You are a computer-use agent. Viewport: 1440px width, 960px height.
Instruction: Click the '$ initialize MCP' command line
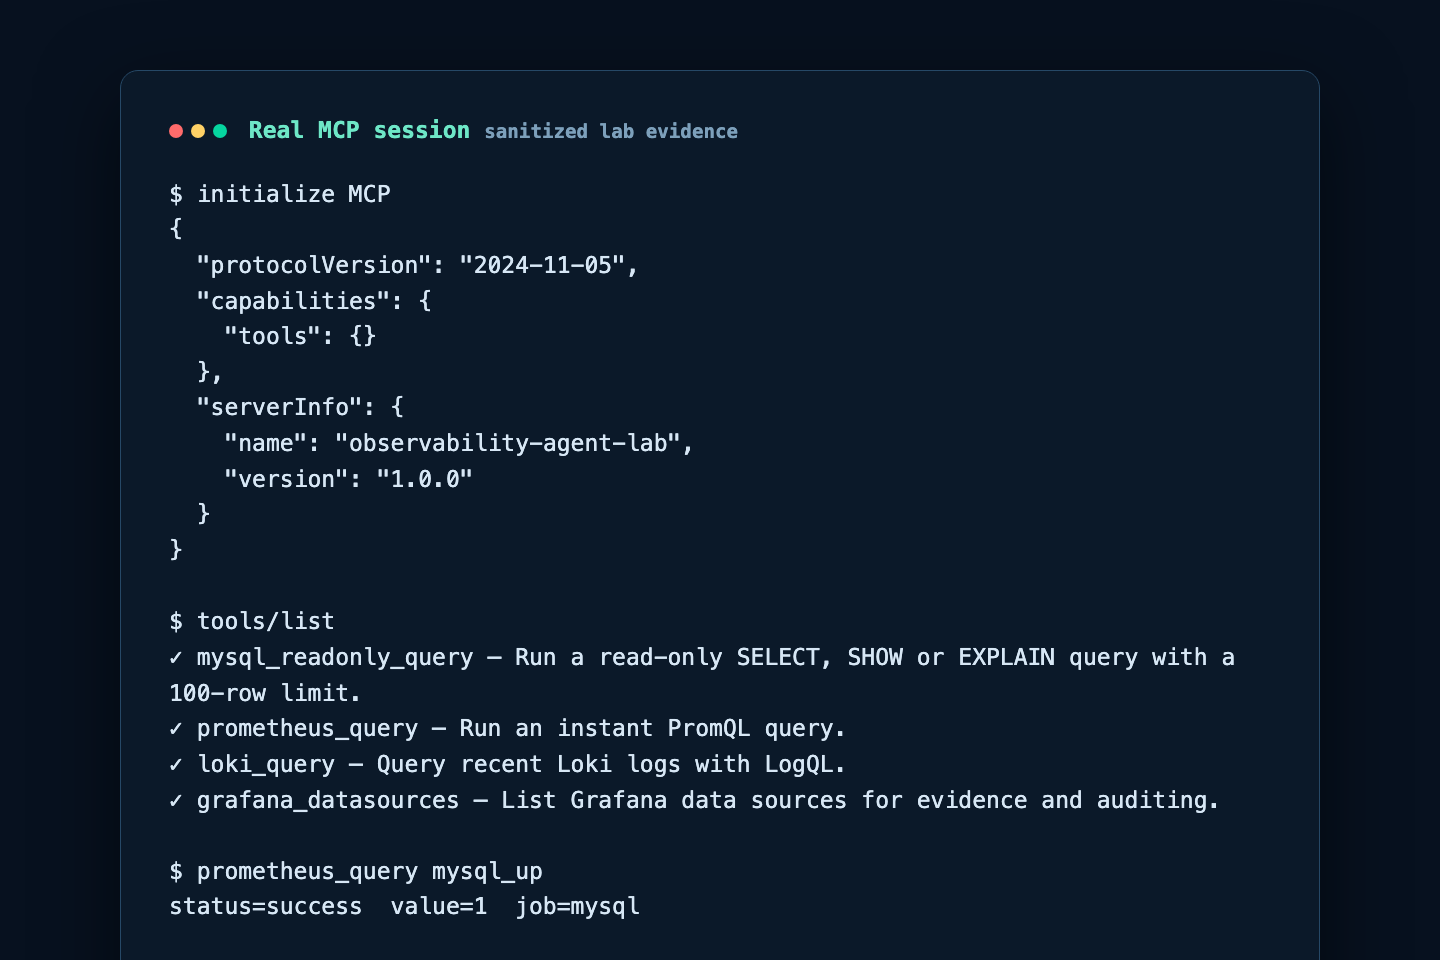(x=280, y=194)
